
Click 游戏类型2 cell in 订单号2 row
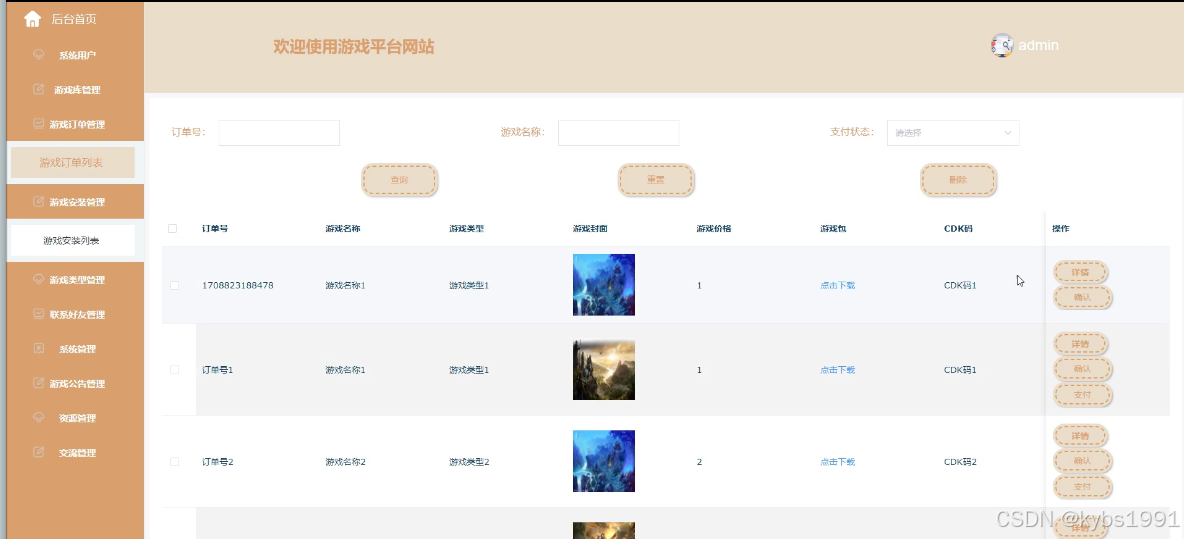click(470, 461)
